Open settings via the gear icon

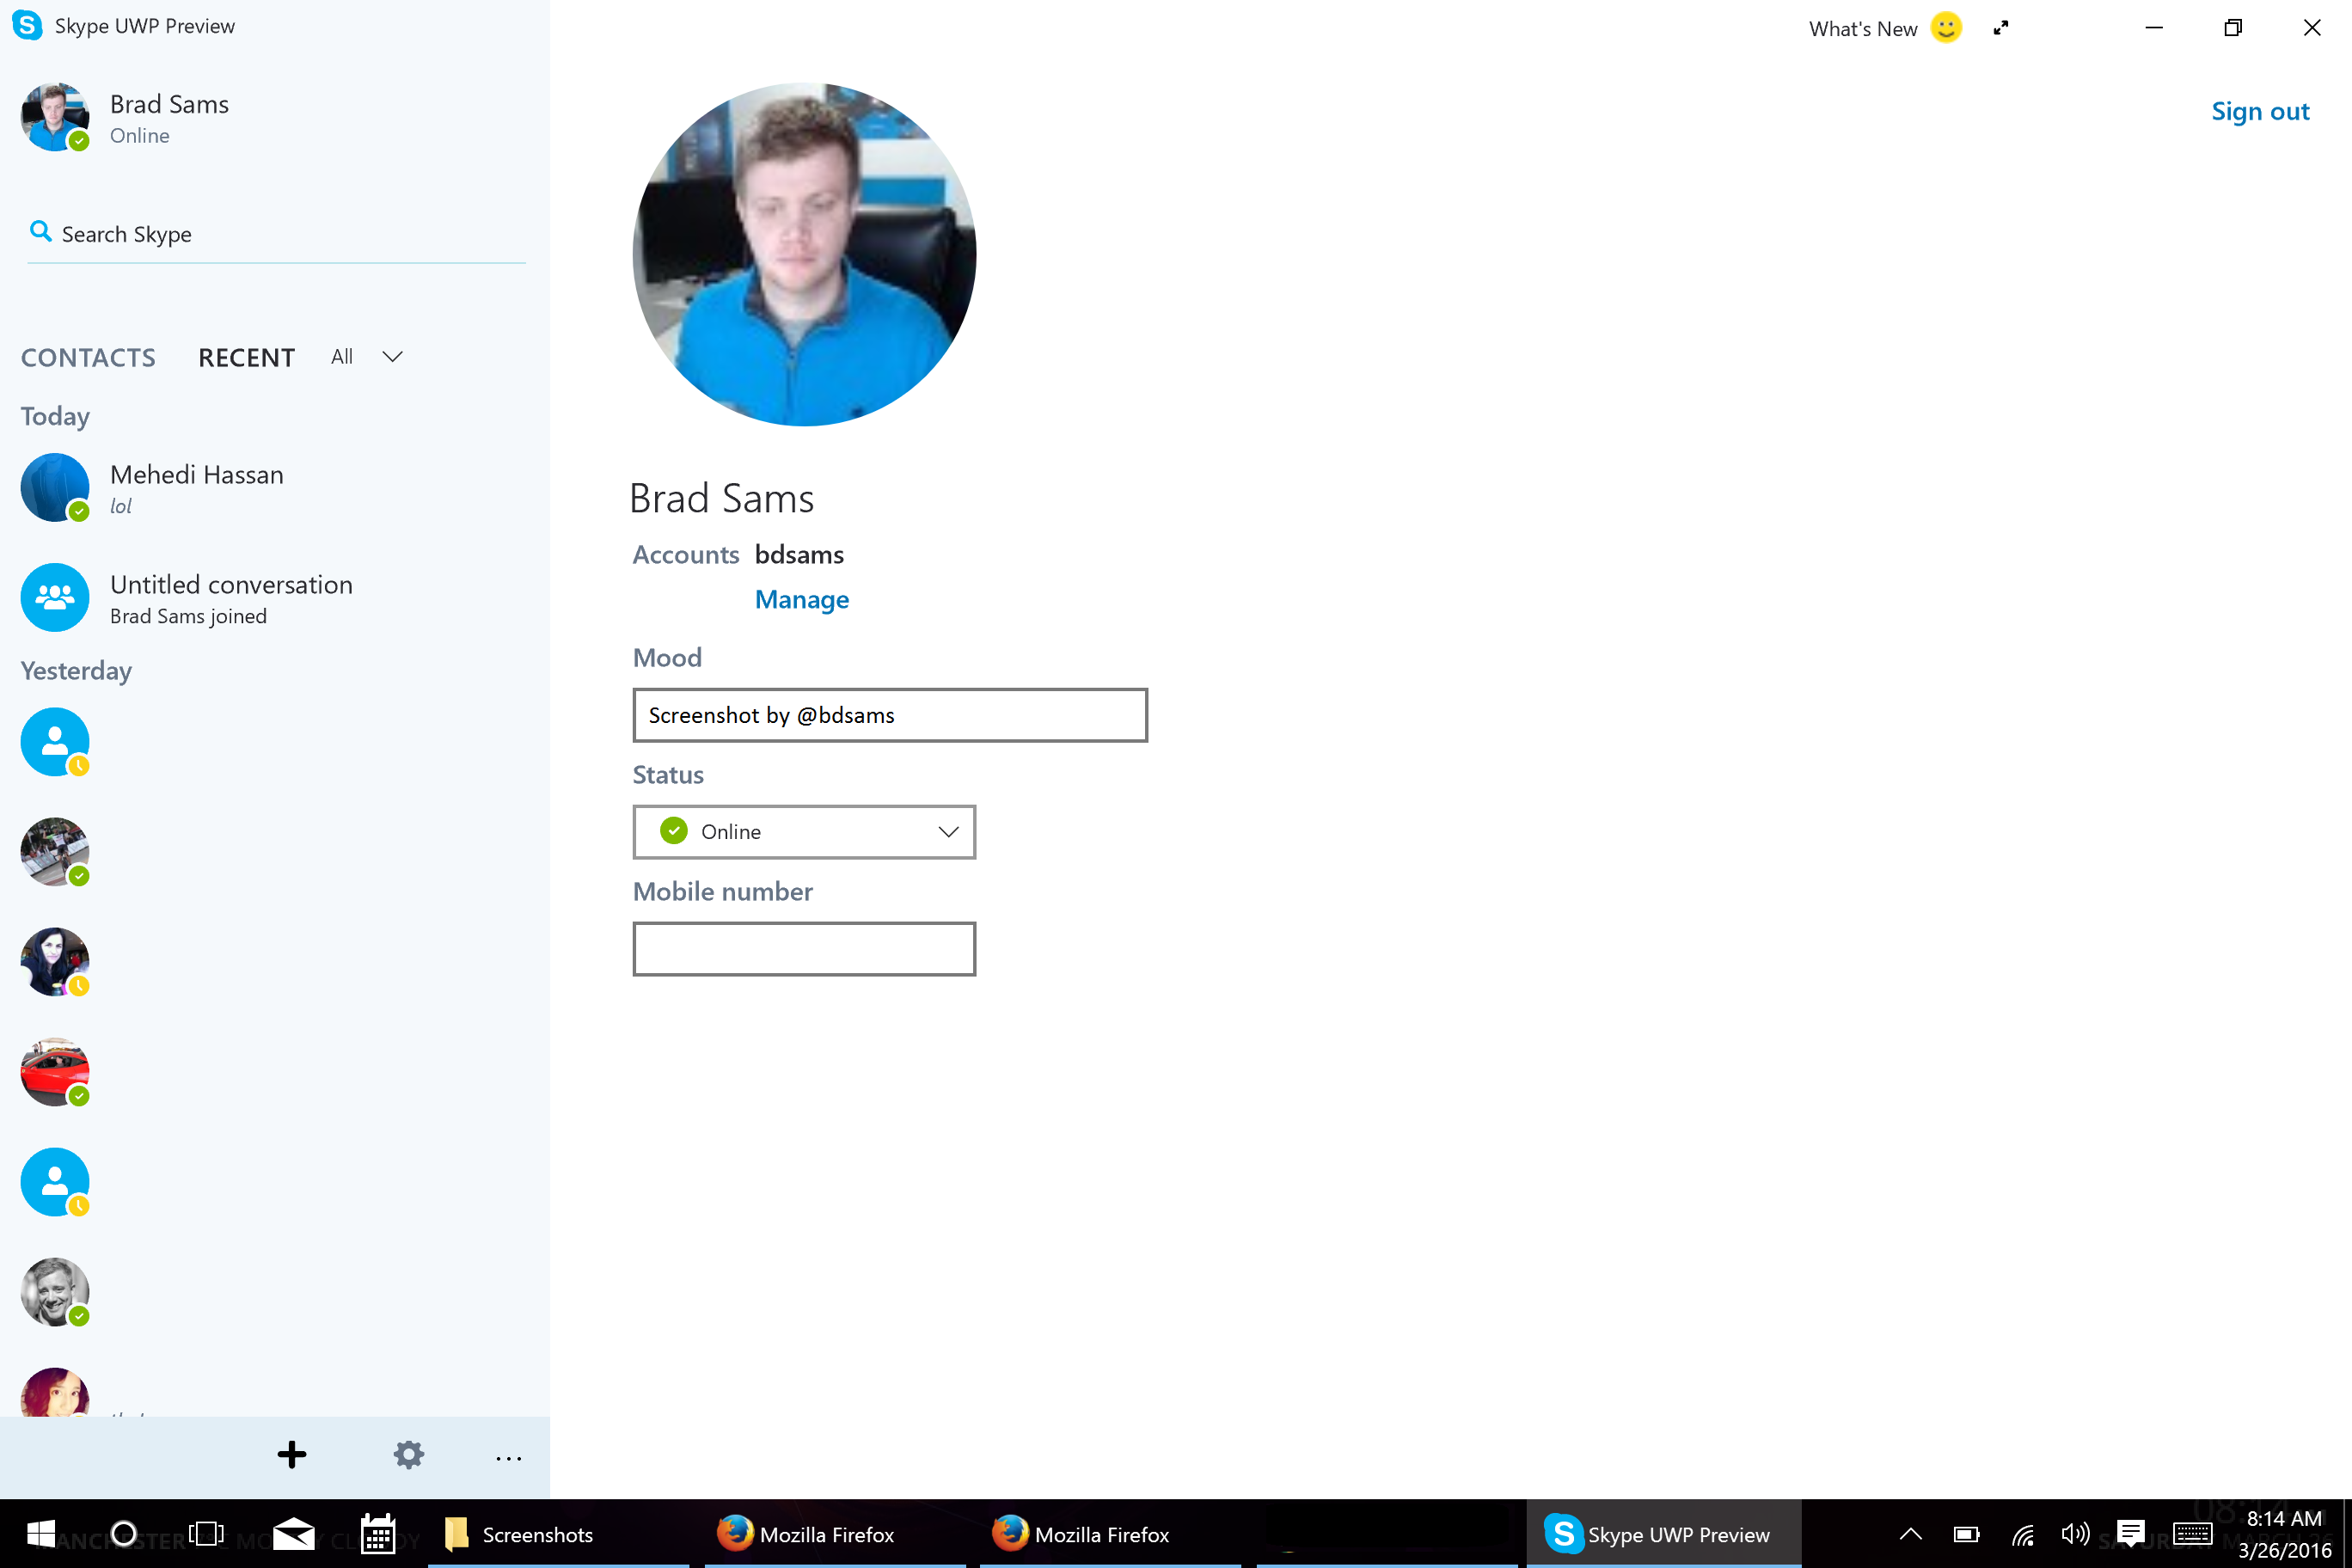pos(408,1455)
